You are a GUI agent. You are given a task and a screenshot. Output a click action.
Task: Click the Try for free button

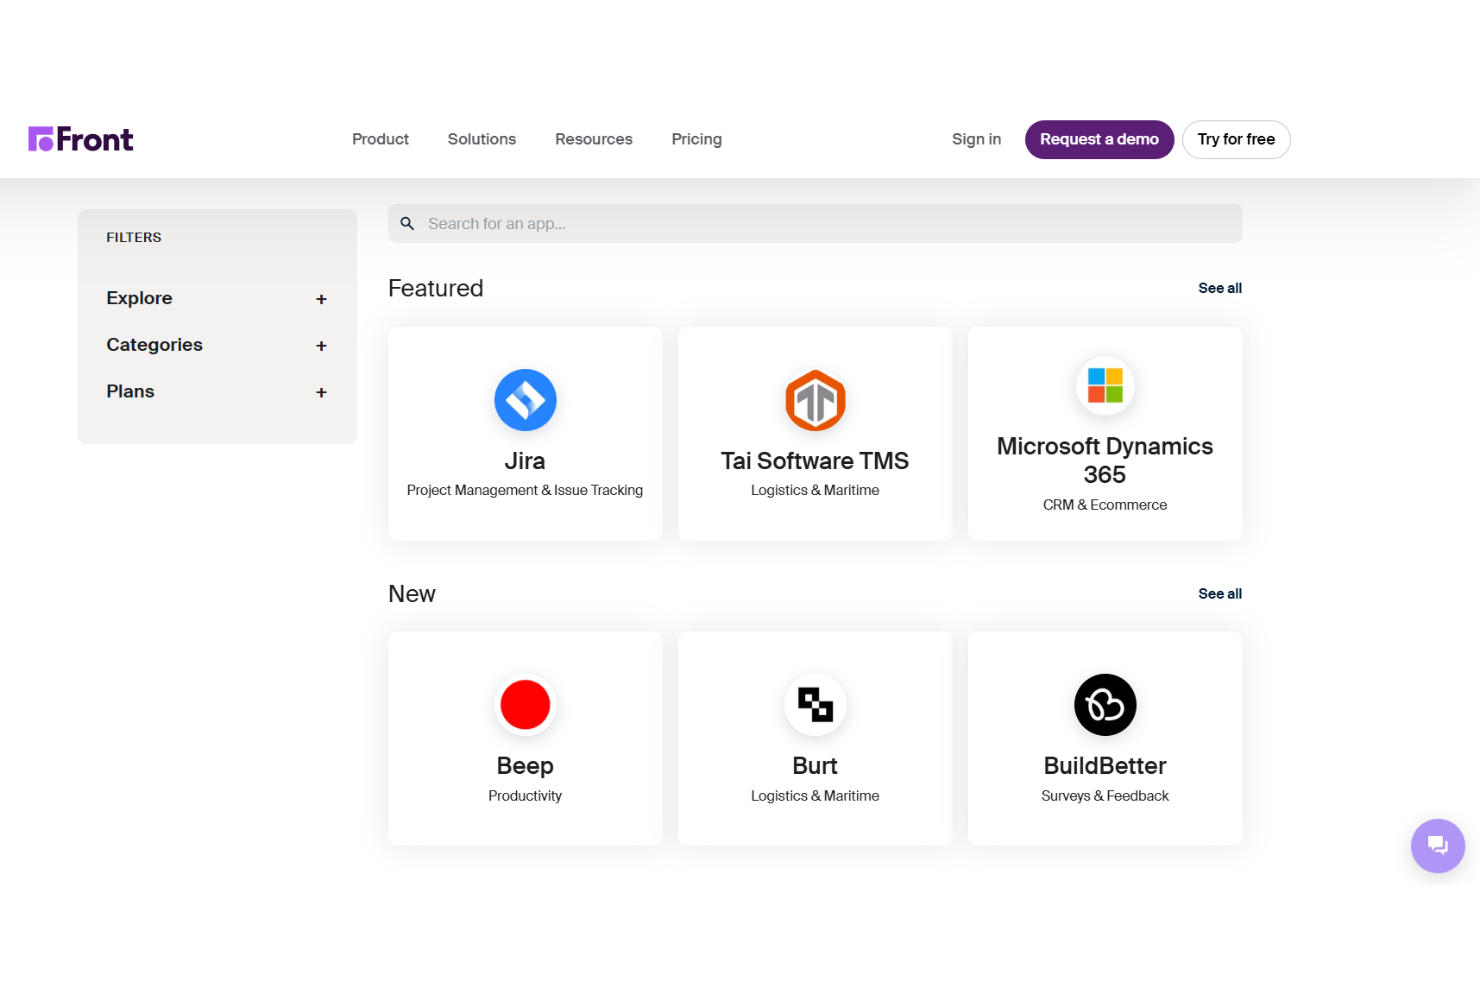[x=1236, y=139]
